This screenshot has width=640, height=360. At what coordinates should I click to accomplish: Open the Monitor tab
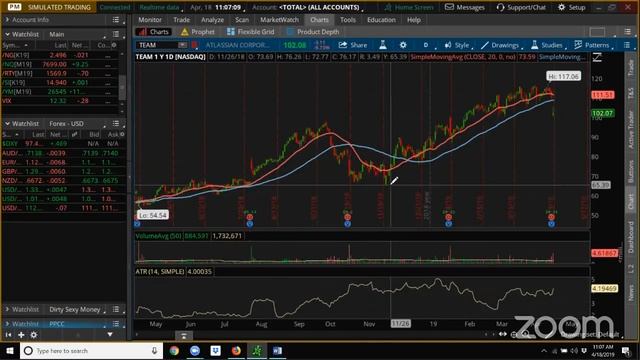[150, 20]
